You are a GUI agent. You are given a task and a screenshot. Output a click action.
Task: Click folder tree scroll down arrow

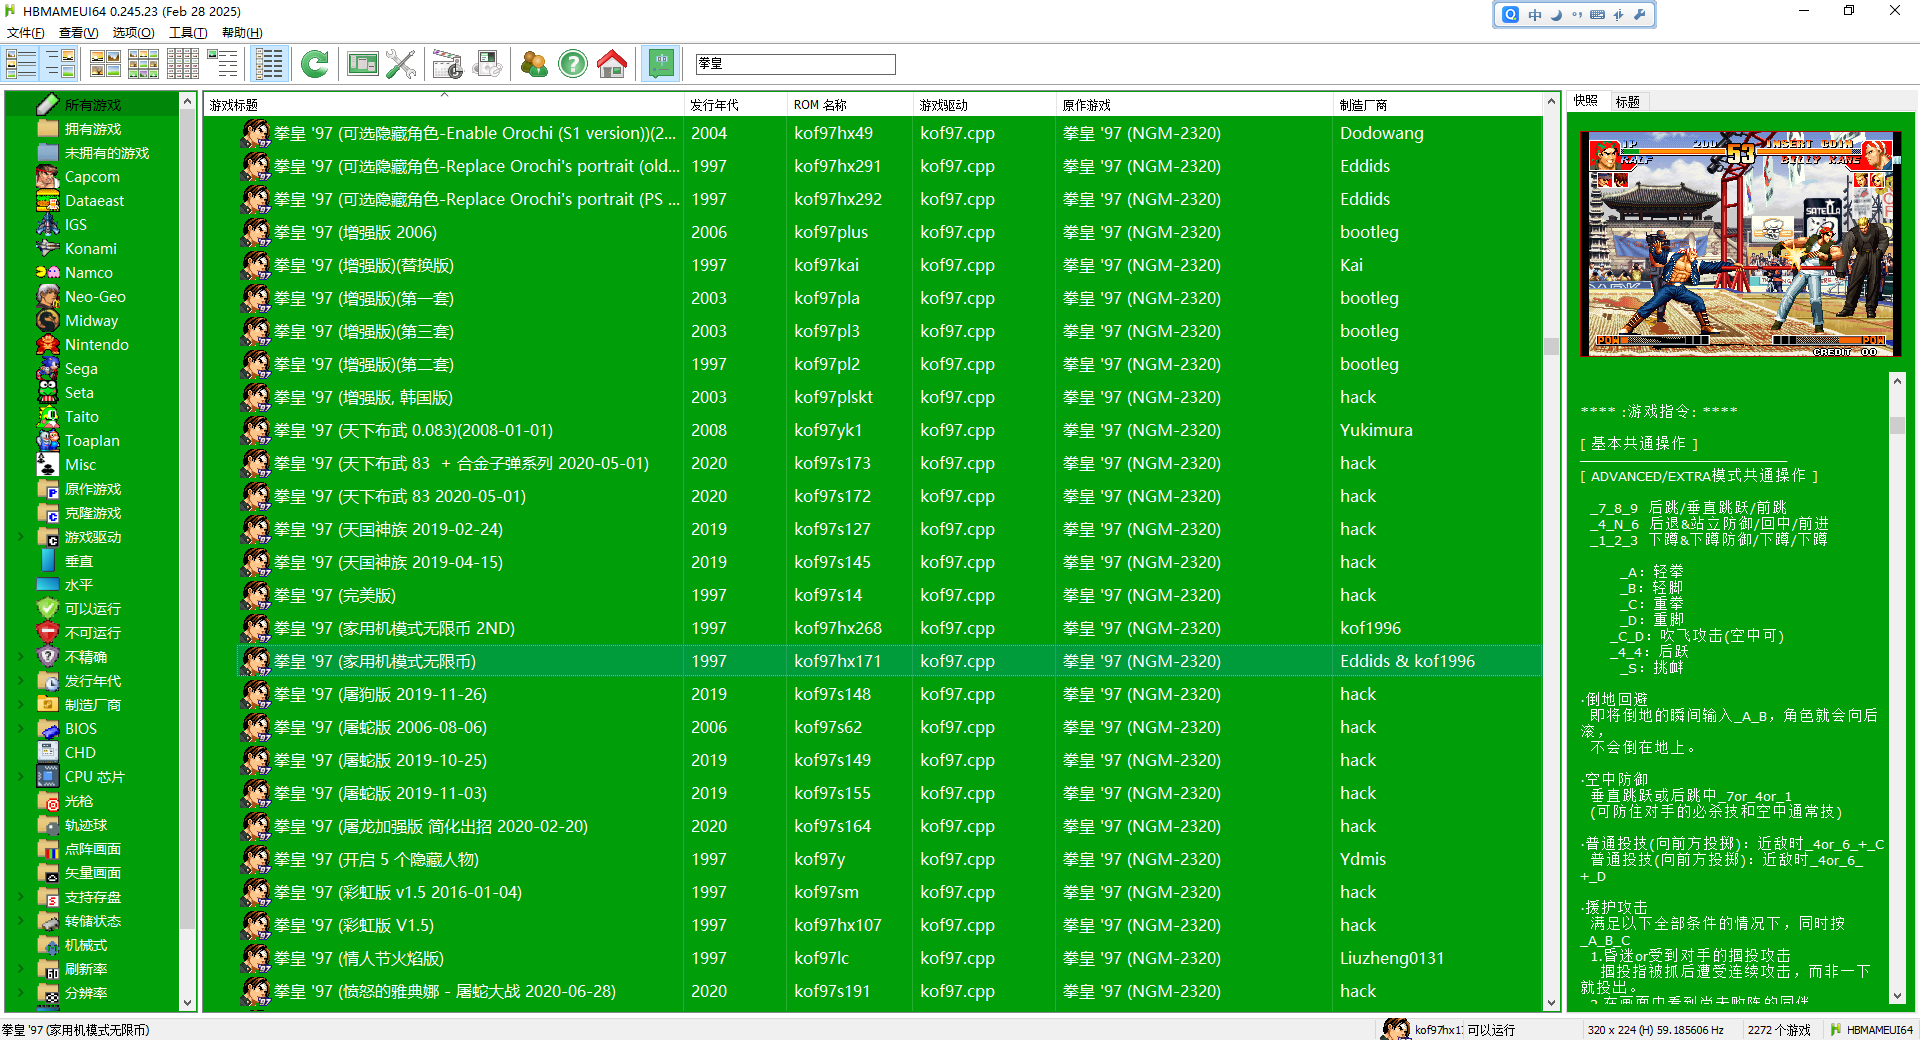click(x=187, y=1002)
